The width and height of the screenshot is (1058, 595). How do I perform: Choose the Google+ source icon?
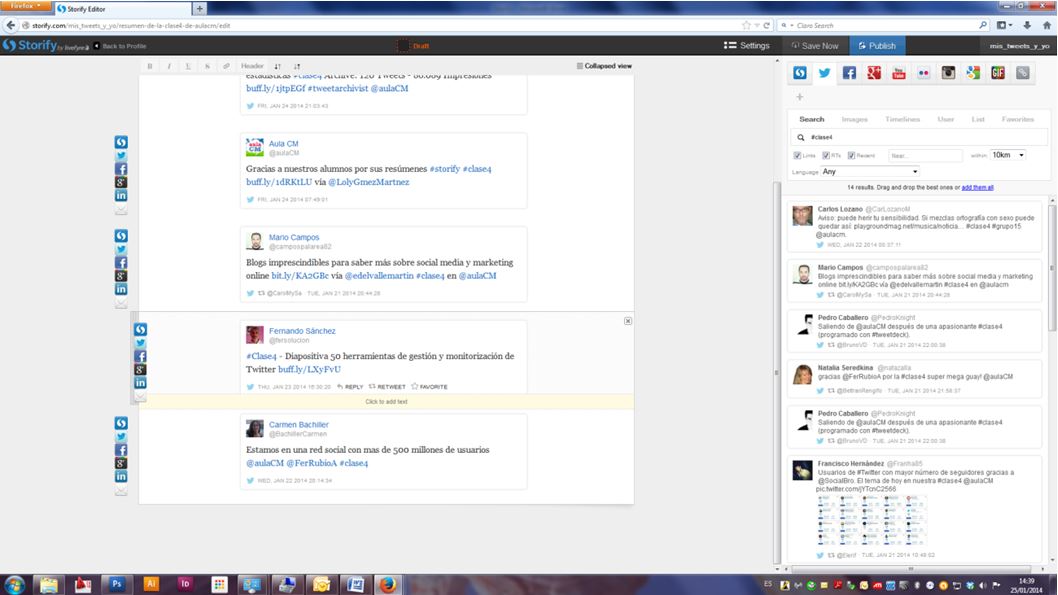click(x=874, y=73)
